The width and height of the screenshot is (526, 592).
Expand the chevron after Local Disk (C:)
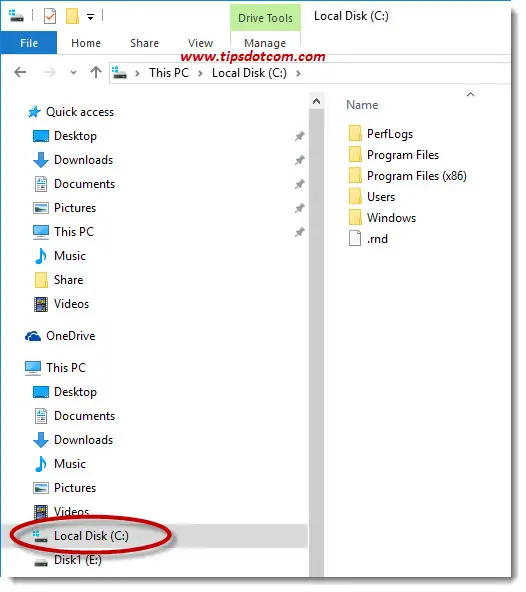coord(298,73)
